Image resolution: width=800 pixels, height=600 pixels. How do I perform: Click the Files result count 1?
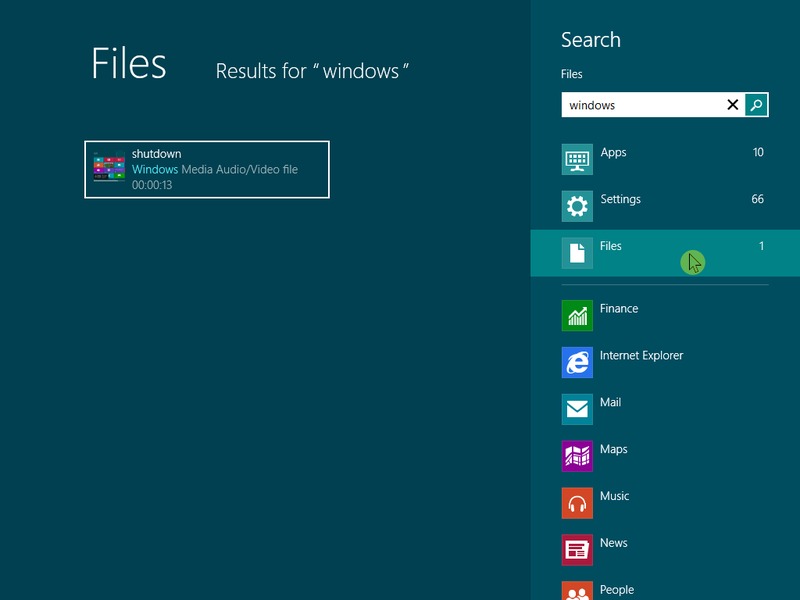tap(761, 246)
